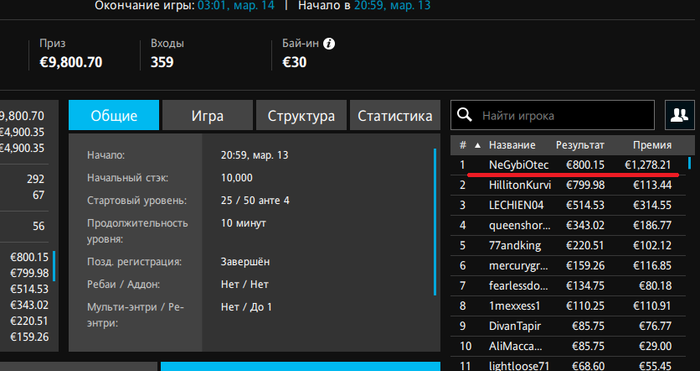
Task: Select player HillitonKurvi row
Action: 568,185
